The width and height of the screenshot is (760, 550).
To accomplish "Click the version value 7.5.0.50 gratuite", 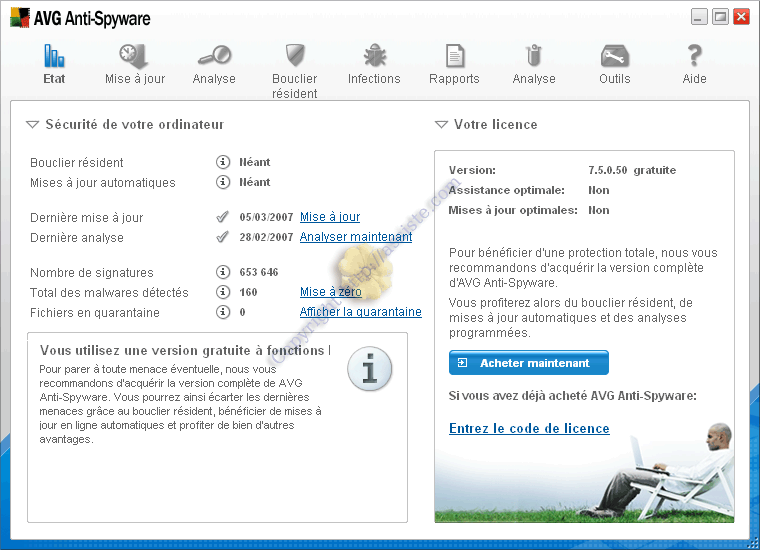I will [x=632, y=170].
